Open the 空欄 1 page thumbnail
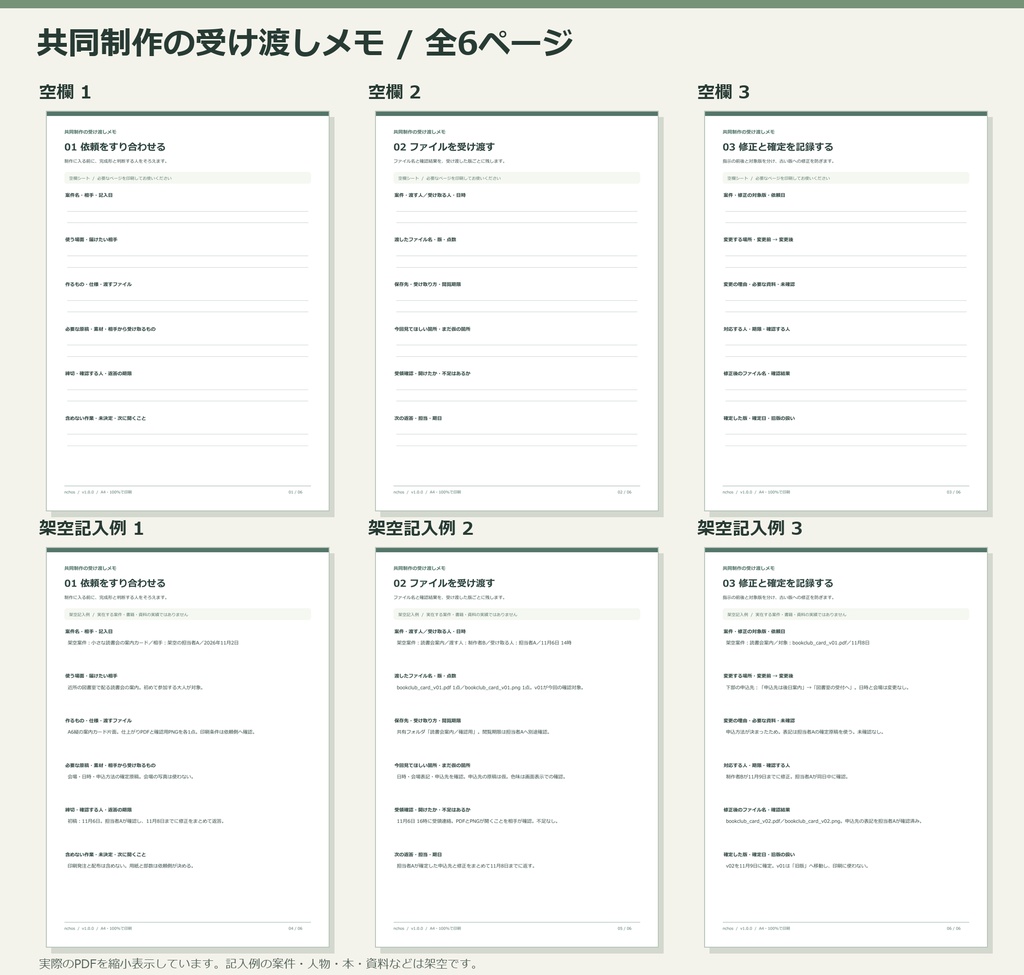Screen dimensions: 1024x975 187,311
